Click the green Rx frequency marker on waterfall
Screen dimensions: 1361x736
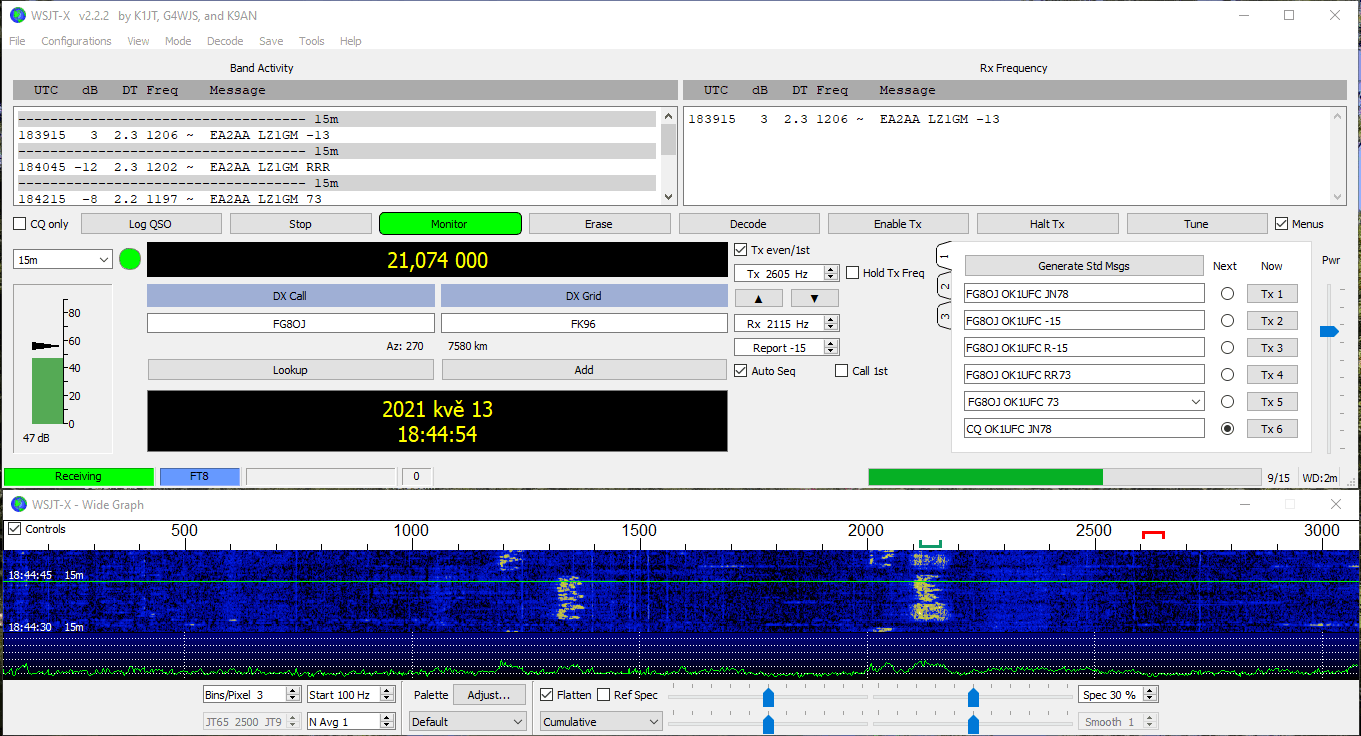(x=930, y=543)
